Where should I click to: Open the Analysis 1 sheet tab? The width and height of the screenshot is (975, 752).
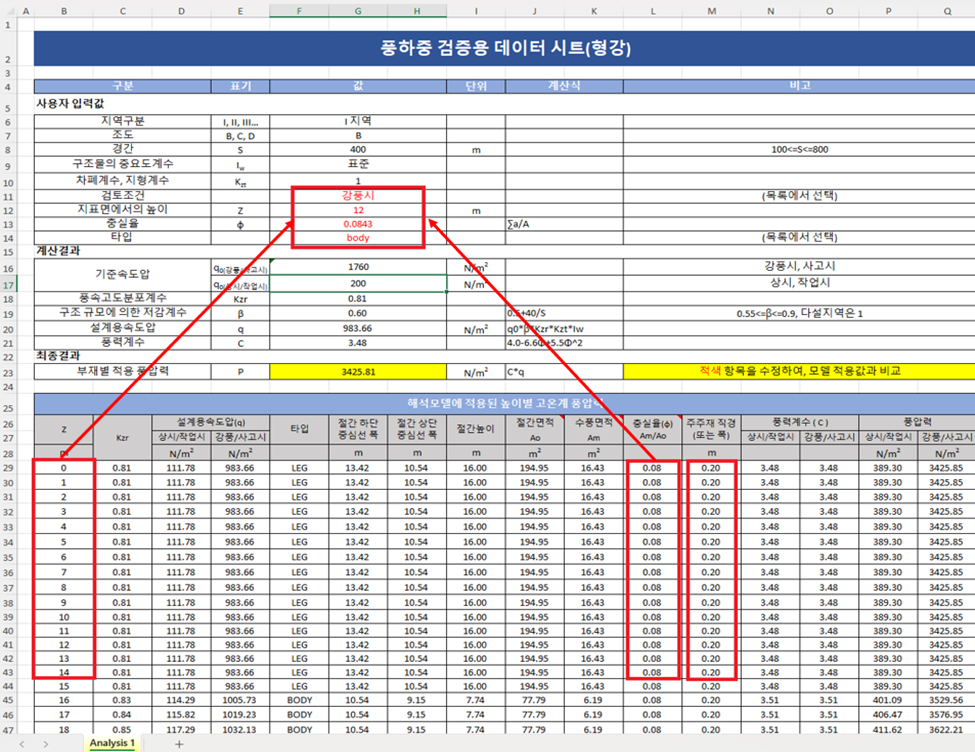tap(112, 744)
